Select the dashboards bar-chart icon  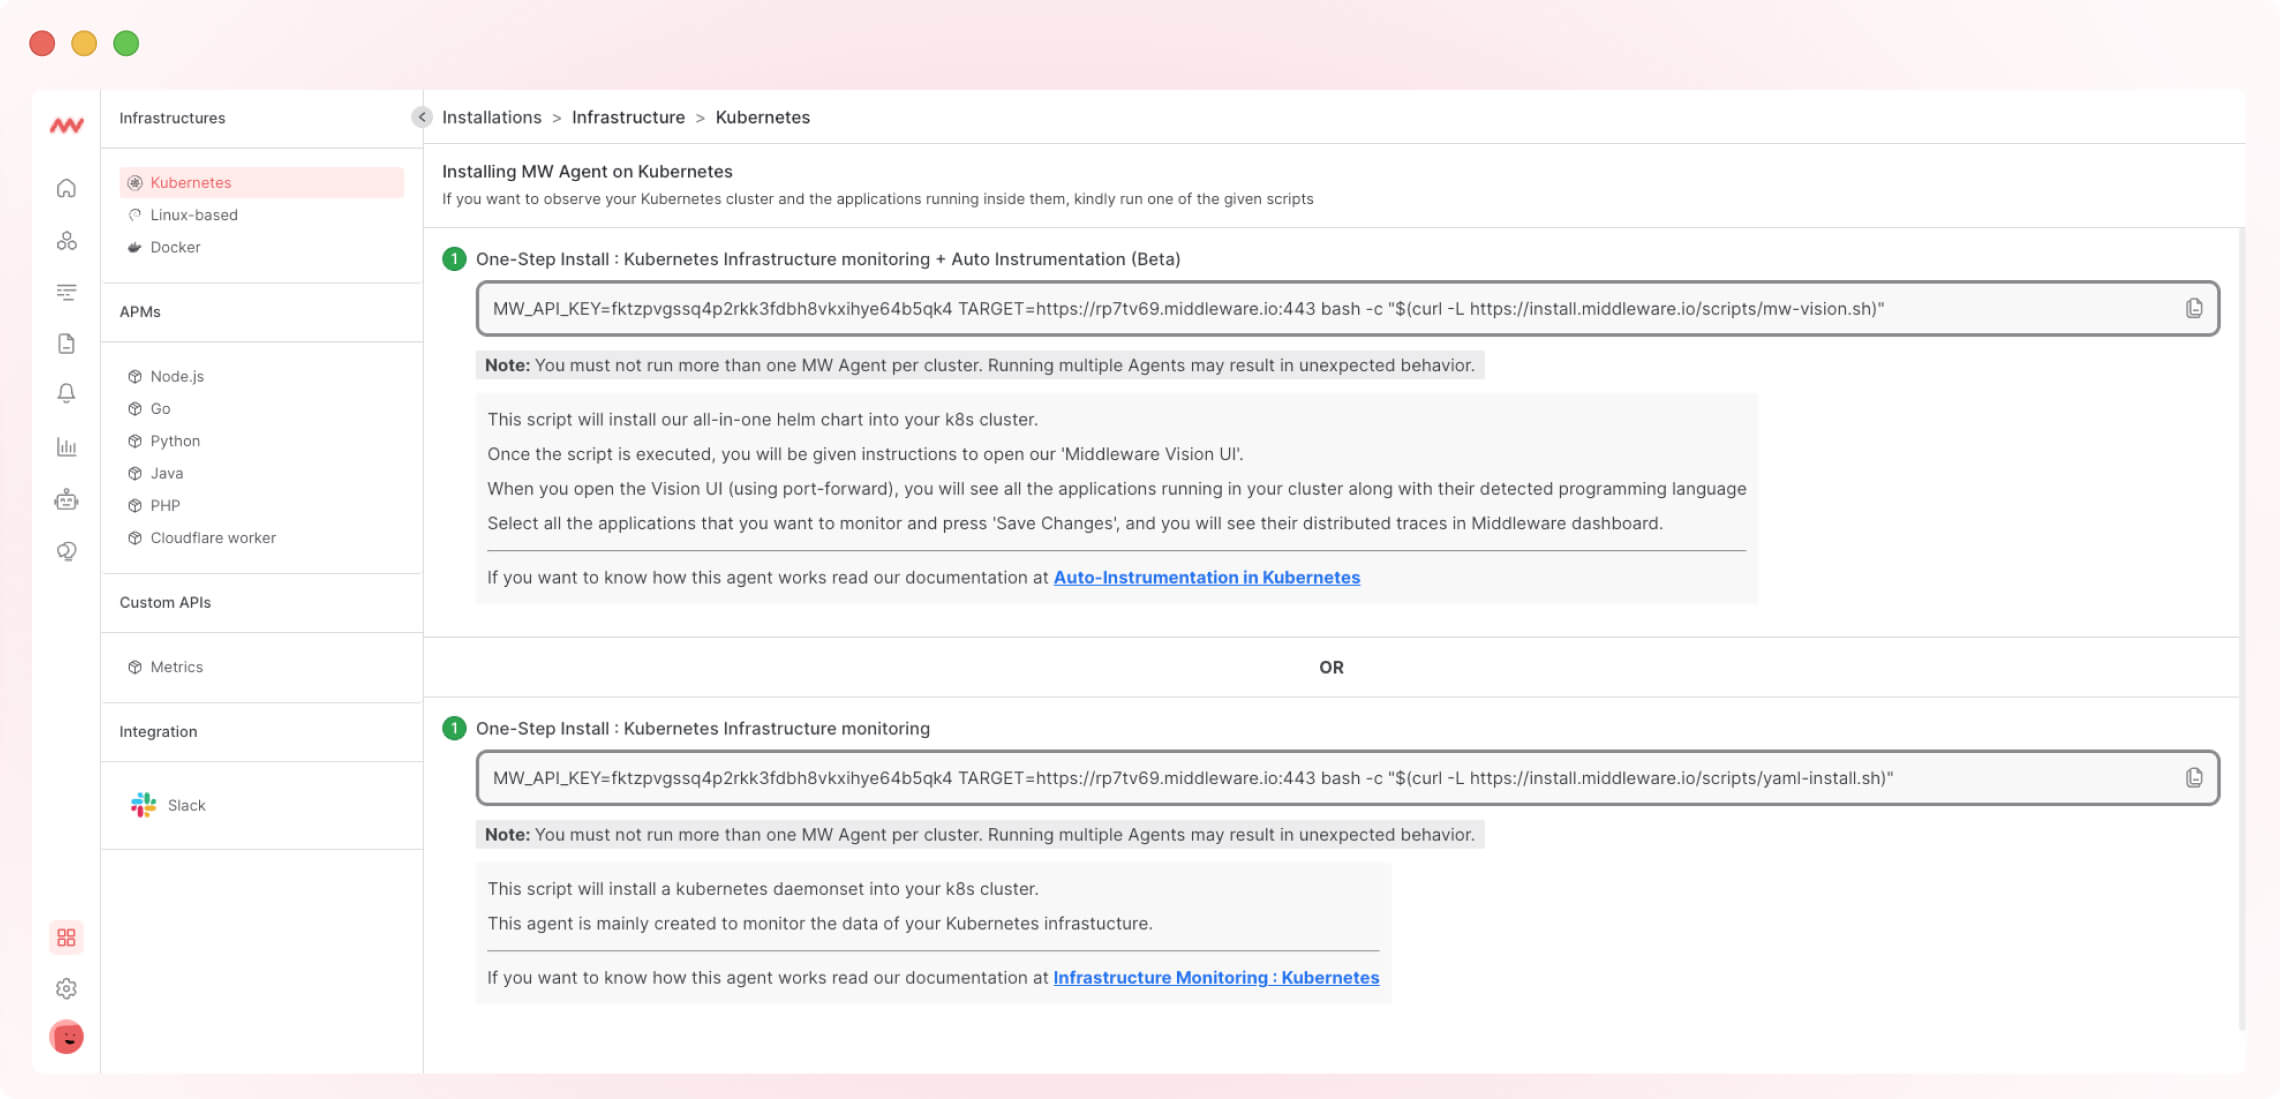(x=66, y=448)
